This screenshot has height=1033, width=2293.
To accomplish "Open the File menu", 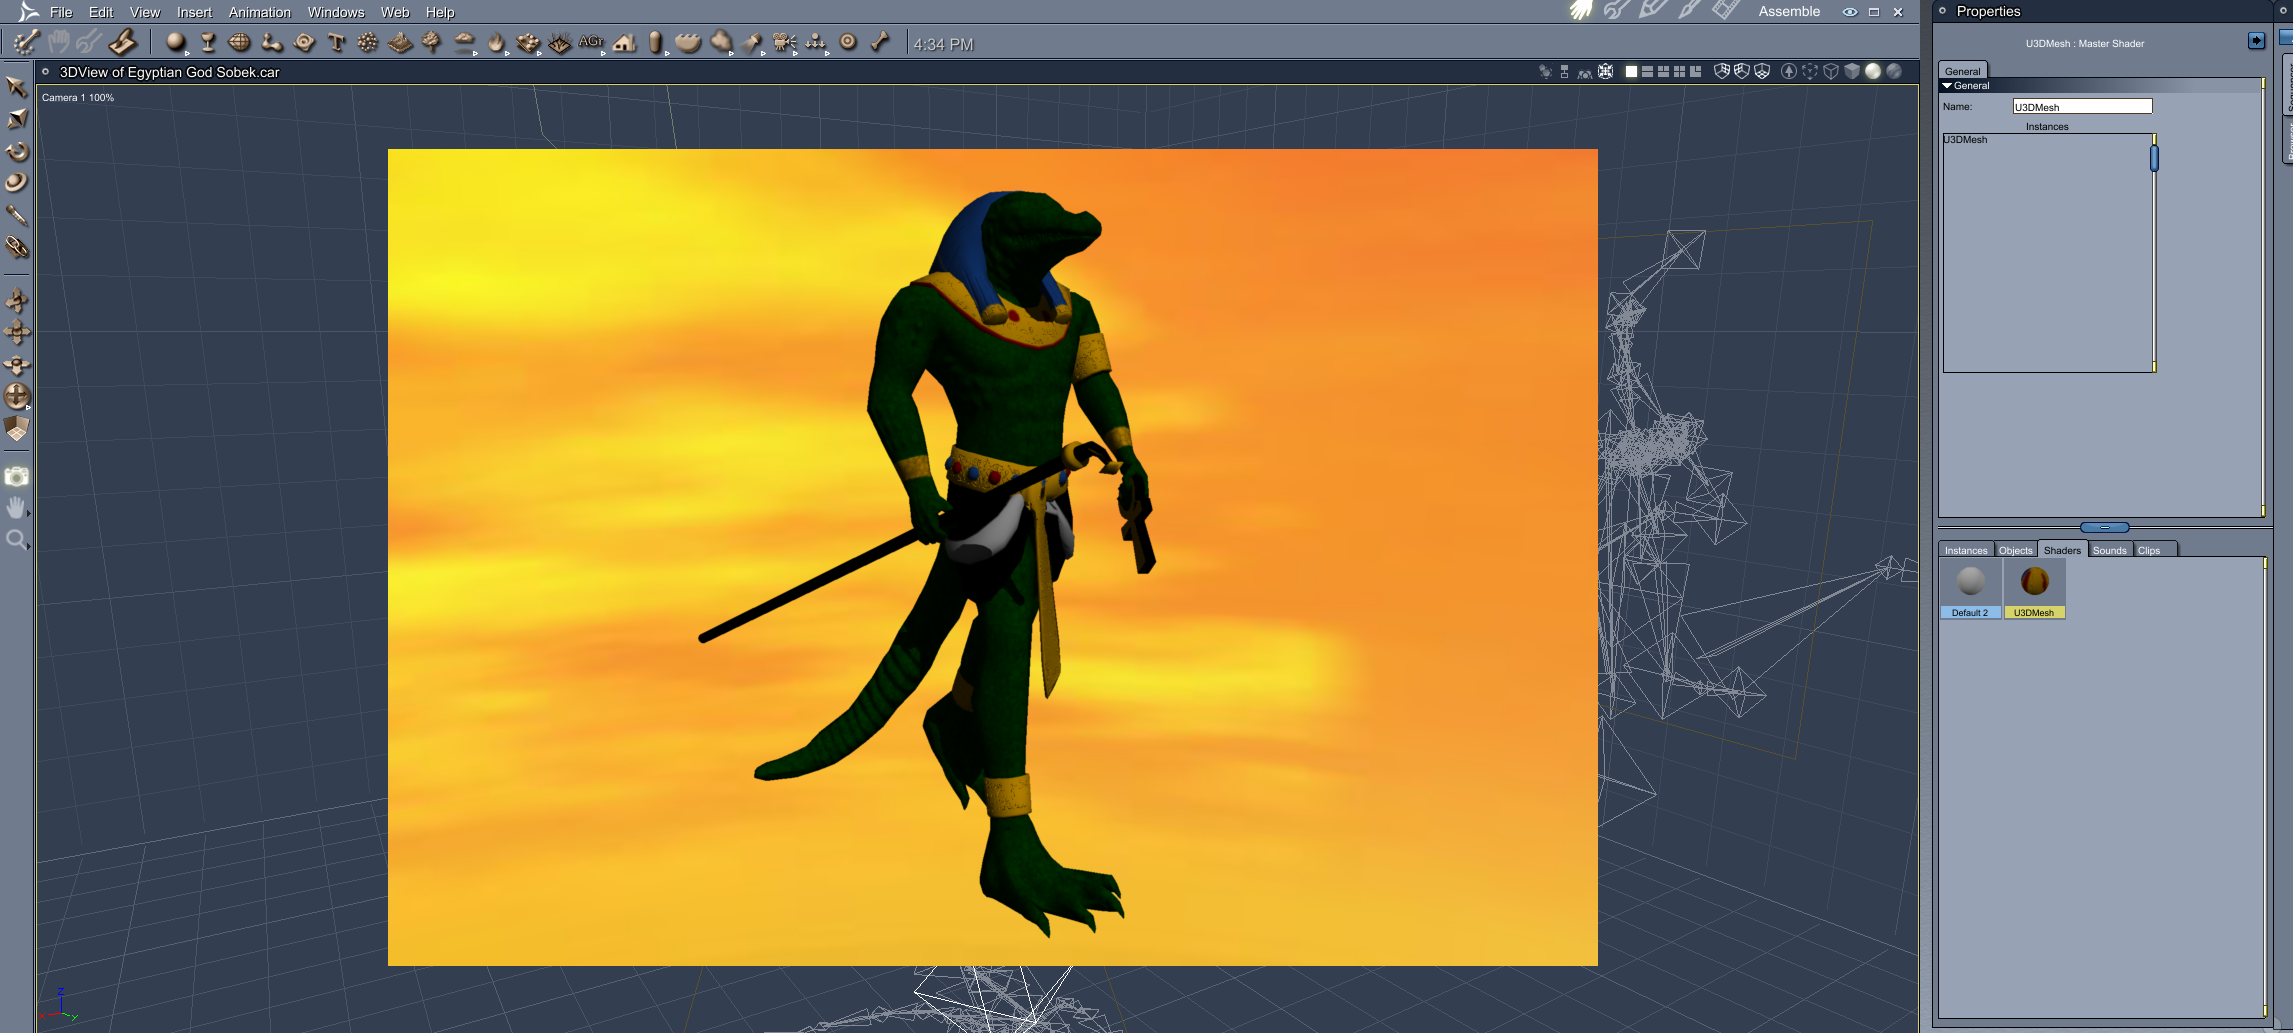I will [61, 12].
